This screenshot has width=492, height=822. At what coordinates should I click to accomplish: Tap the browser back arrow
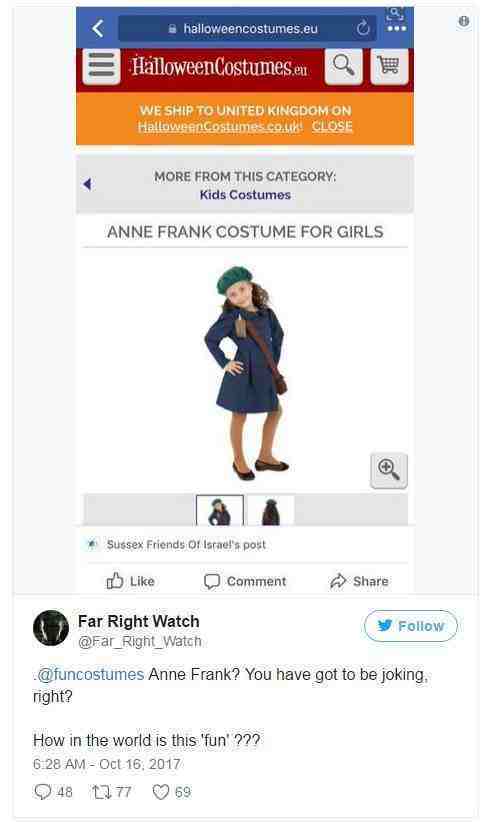[98, 28]
